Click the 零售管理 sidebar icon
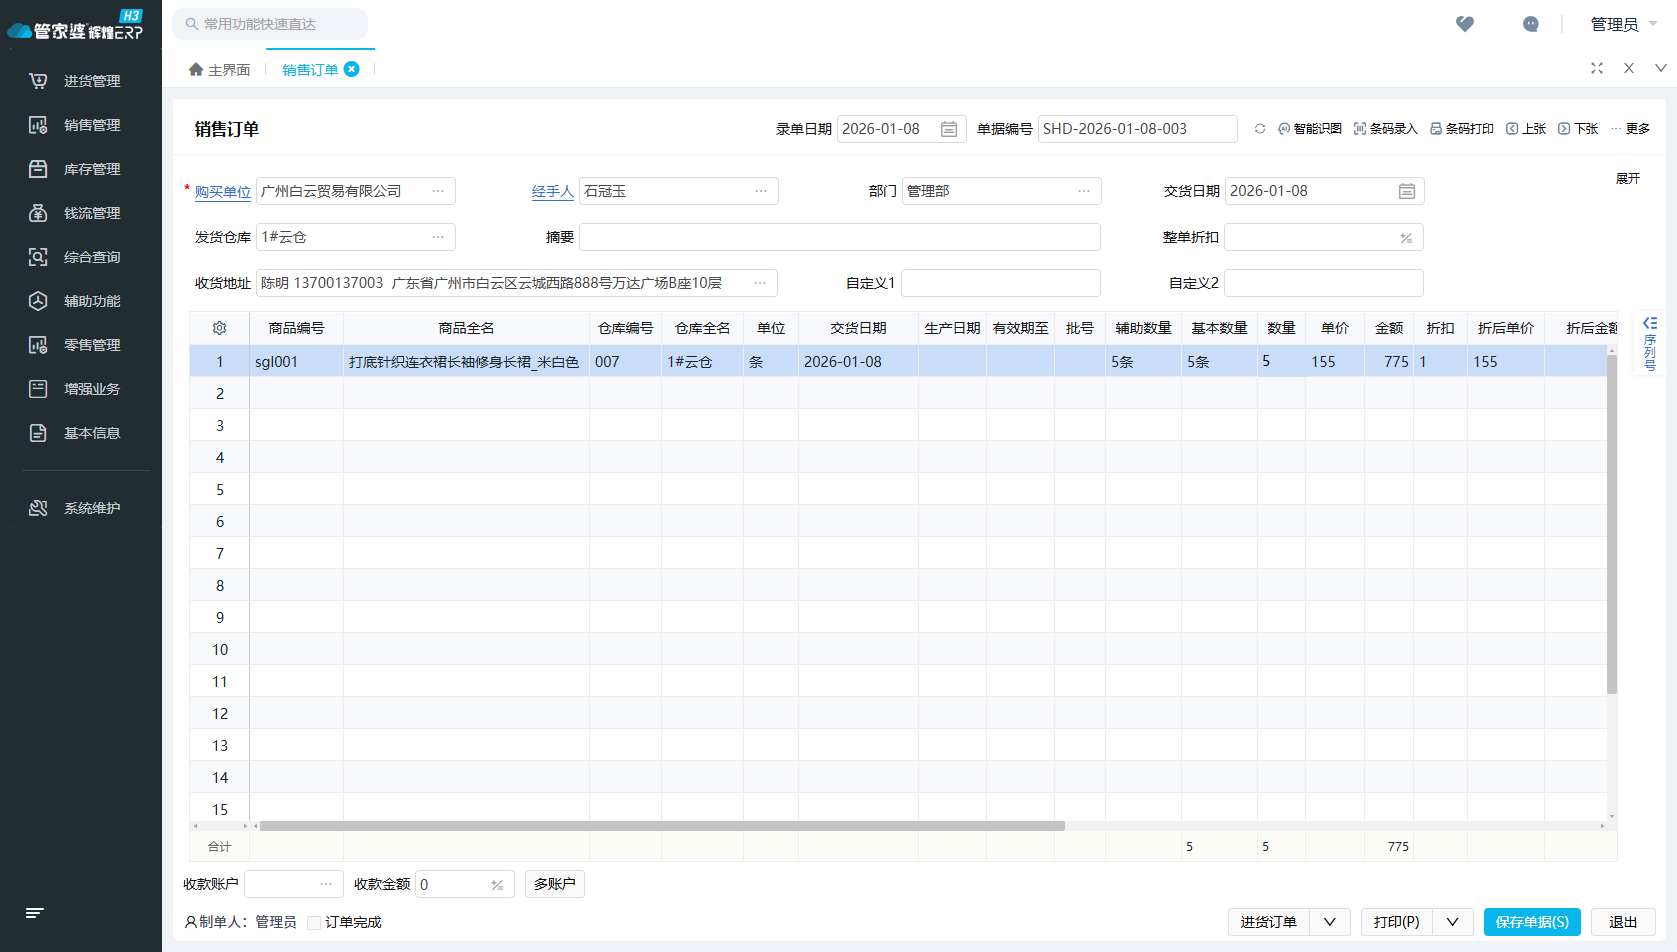The height and width of the screenshot is (952, 1677). coord(38,345)
